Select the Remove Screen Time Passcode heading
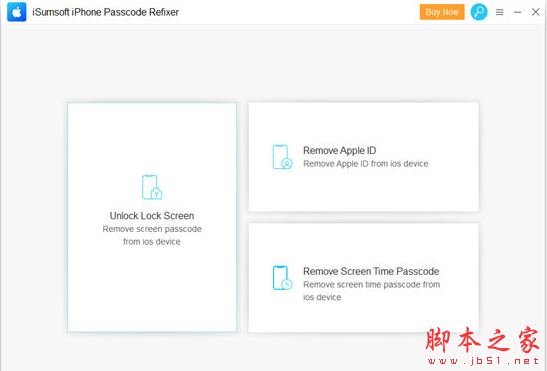The height and width of the screenshot is (371, 547). (x=371, y=271)
